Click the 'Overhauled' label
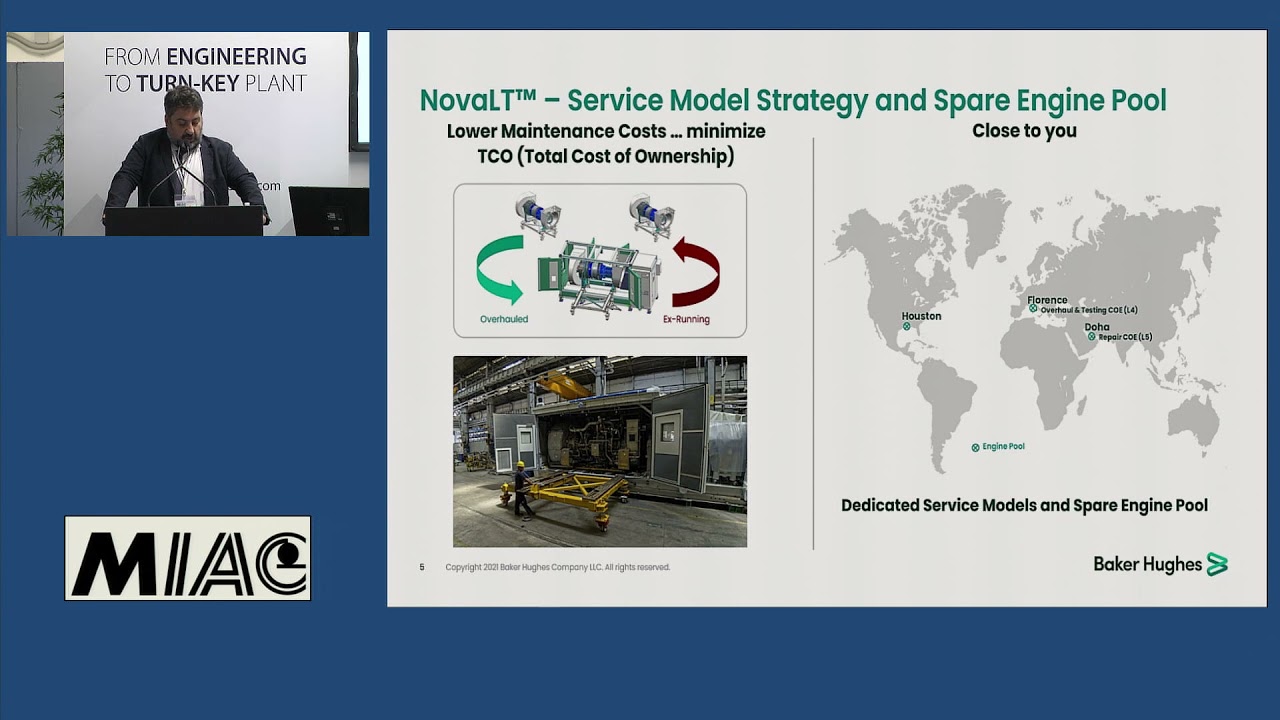The image size is (1280, 720). (504, 319)
